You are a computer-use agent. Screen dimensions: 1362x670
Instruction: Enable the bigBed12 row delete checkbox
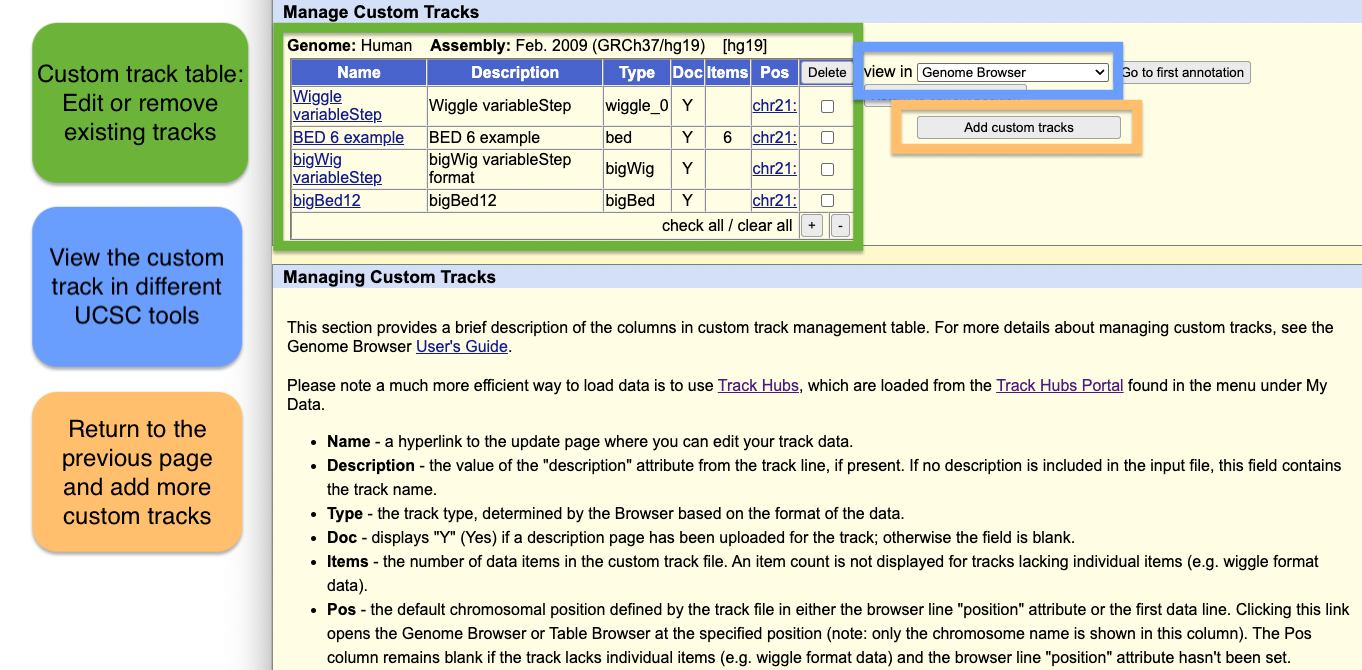click(827, 201)
